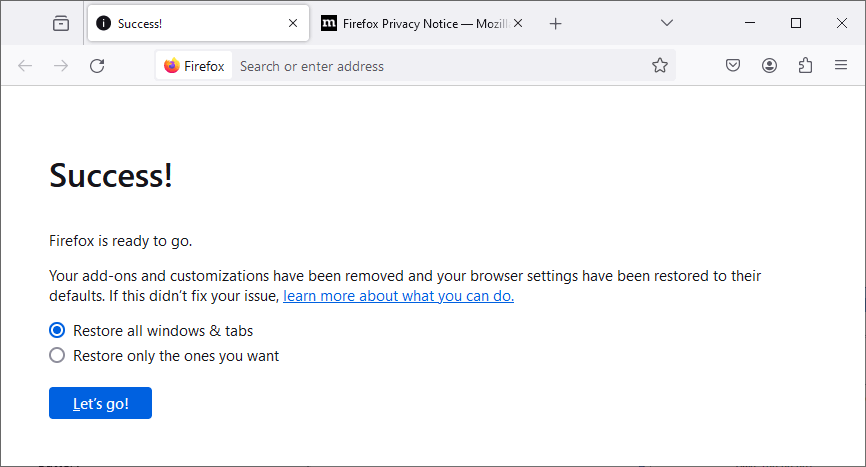866x467 pixels.
Task: Close the Firefox Privacy Notice tab
Action: pyautogui.click(x=518, y=23)
